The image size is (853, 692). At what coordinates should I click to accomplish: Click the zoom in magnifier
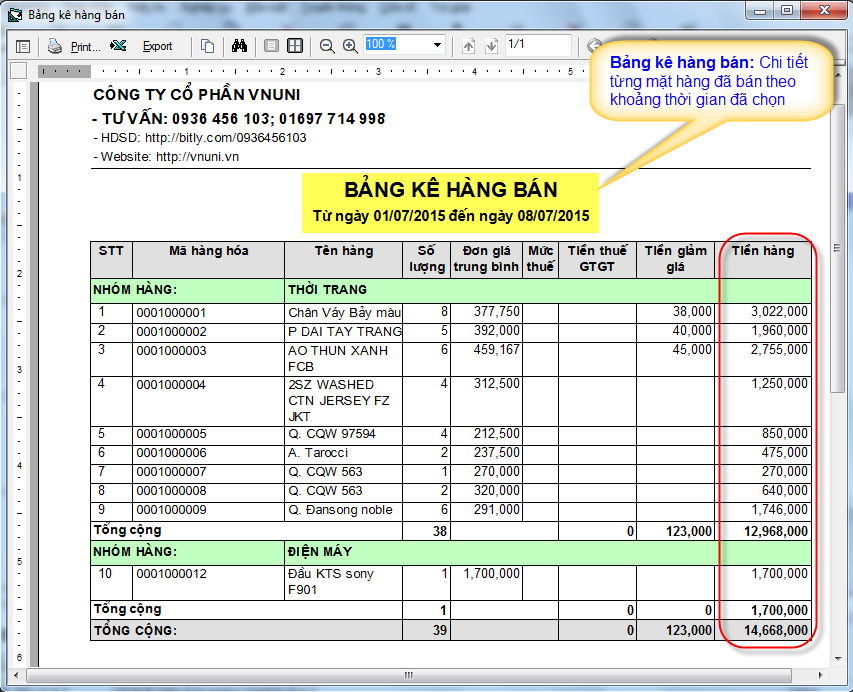[350, 46]
